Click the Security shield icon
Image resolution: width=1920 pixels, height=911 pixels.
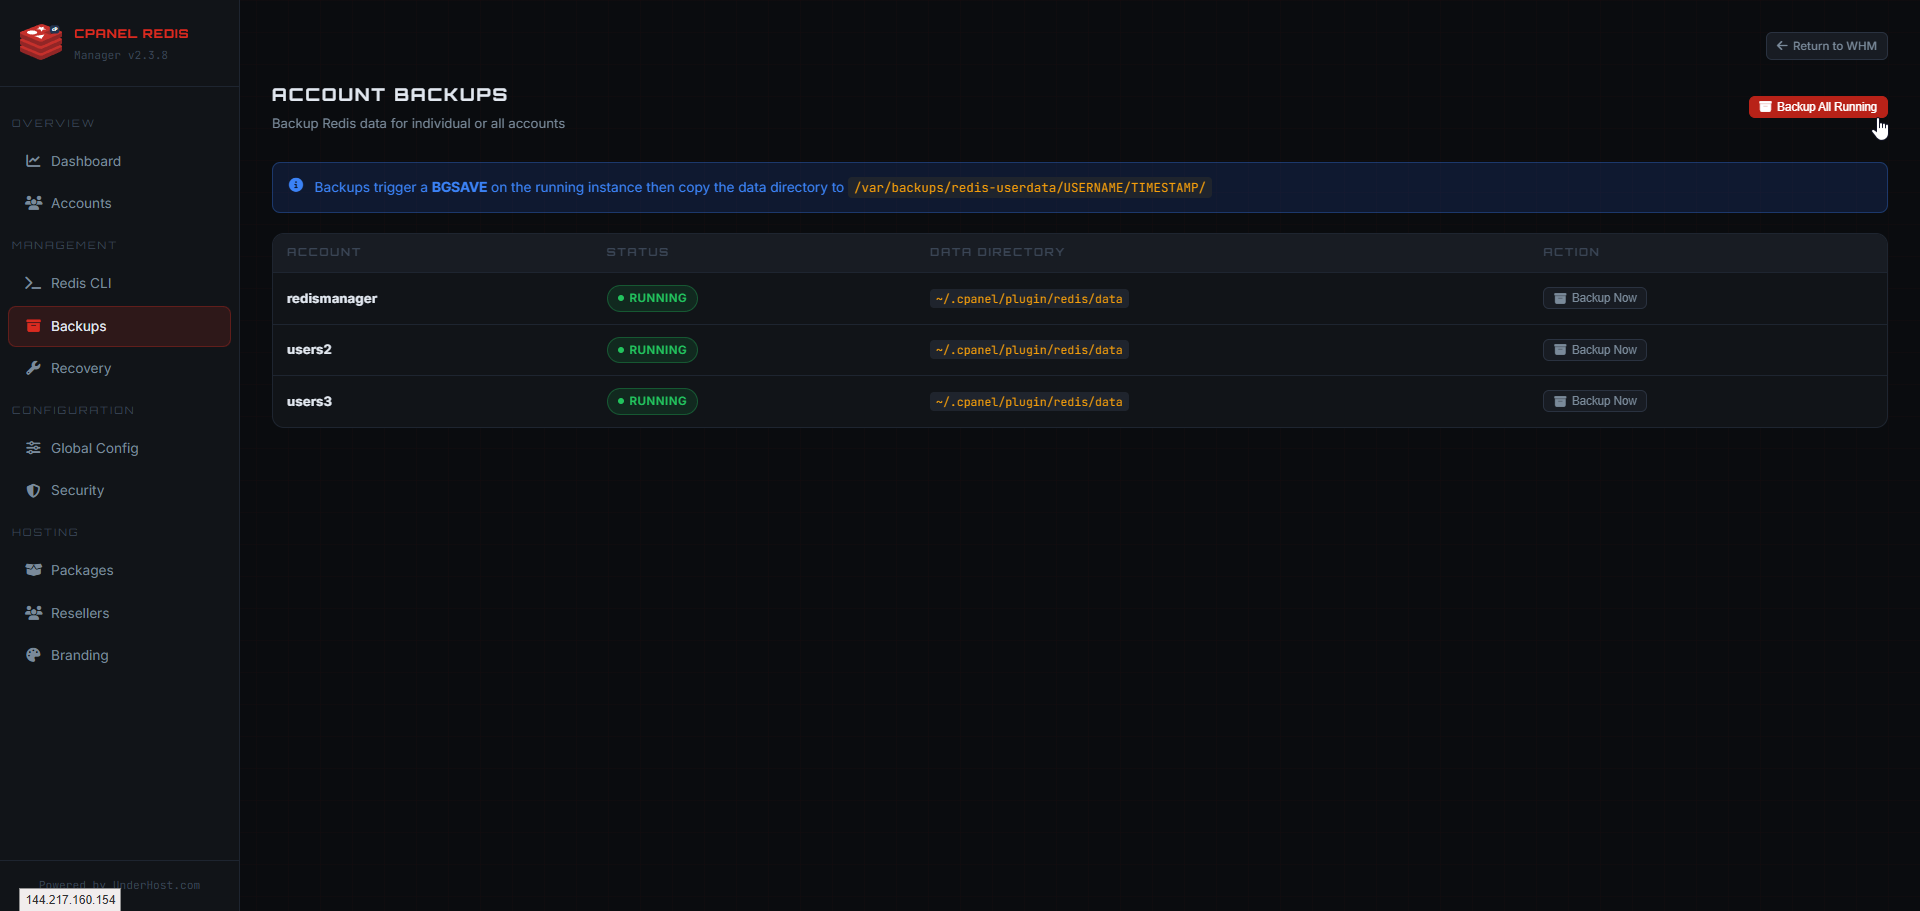coord(32,490)
